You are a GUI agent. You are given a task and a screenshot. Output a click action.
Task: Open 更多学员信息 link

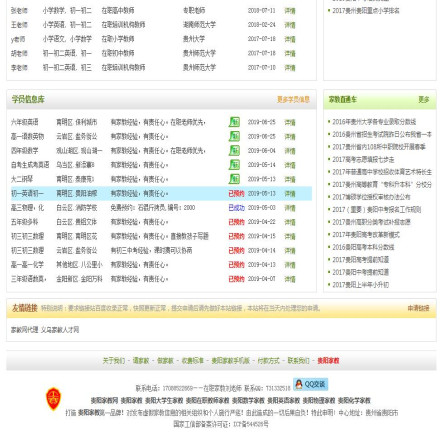pyautogui.click(x=293, y=99)
